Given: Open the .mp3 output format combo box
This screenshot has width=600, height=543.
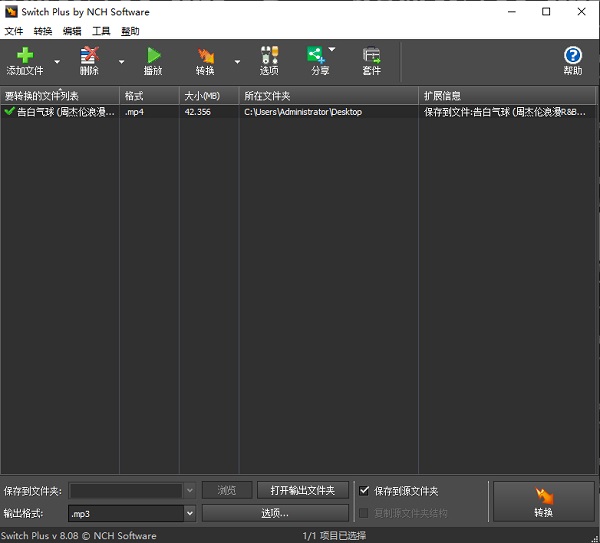Looking at the screenshot, I should pyautogui.click(x=132, y=514).
